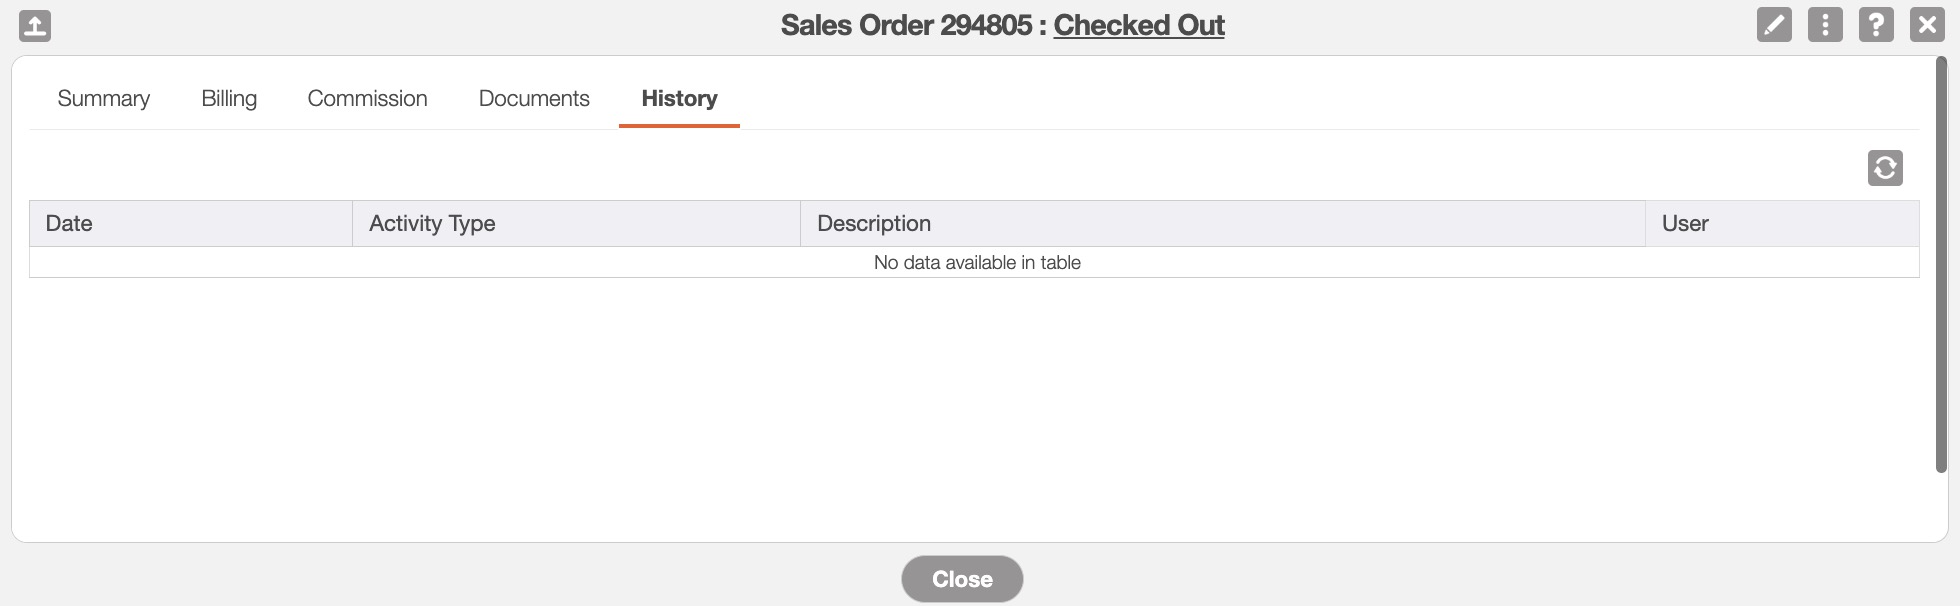Click the 'No data available in table' row
This screenshot has height=606, width=1960.
pyautogui.click(x=977, y=262)
